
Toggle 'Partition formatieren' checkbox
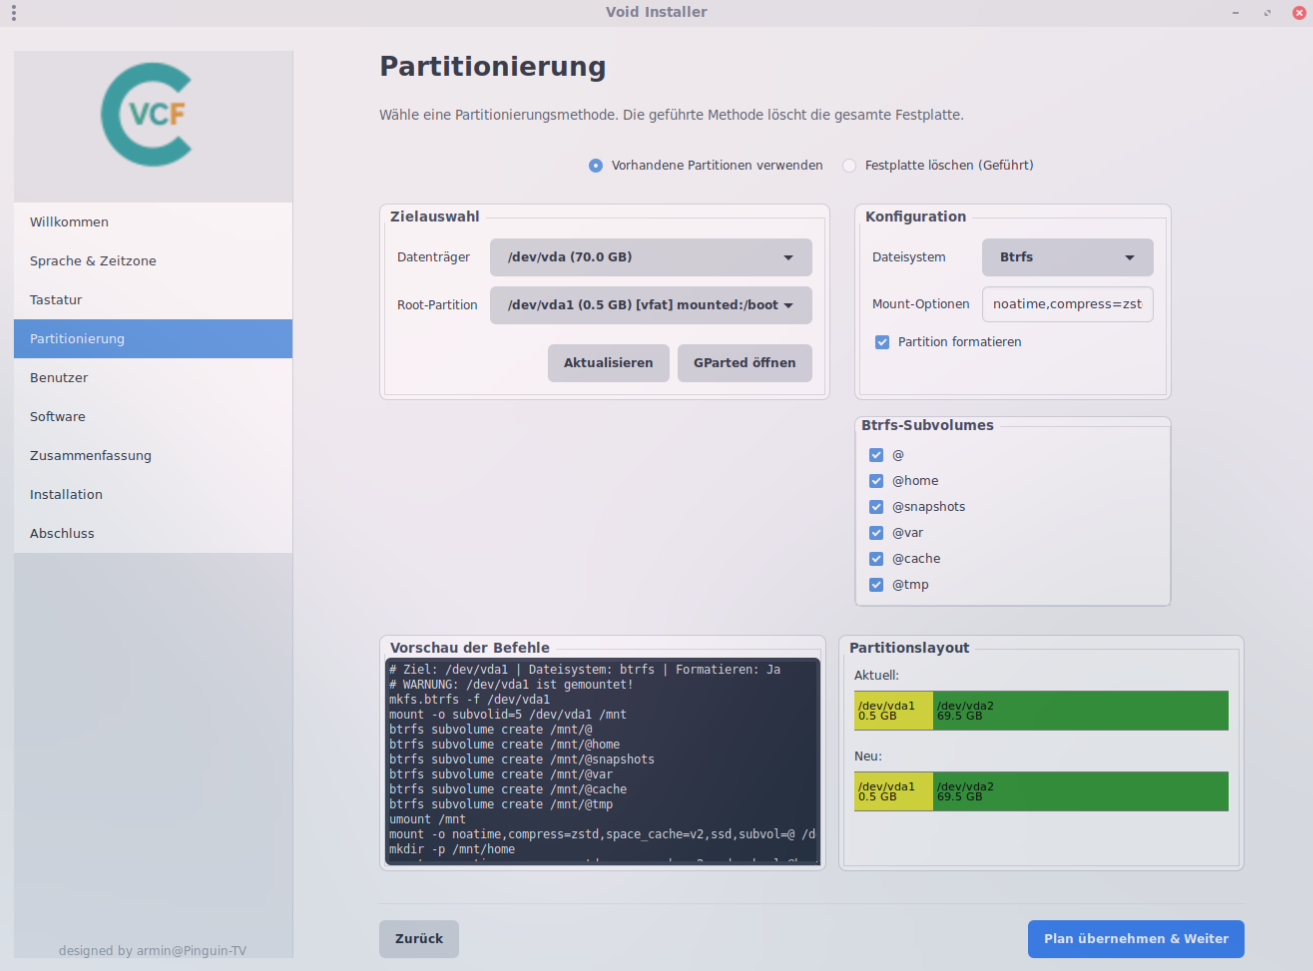[882, 342]
